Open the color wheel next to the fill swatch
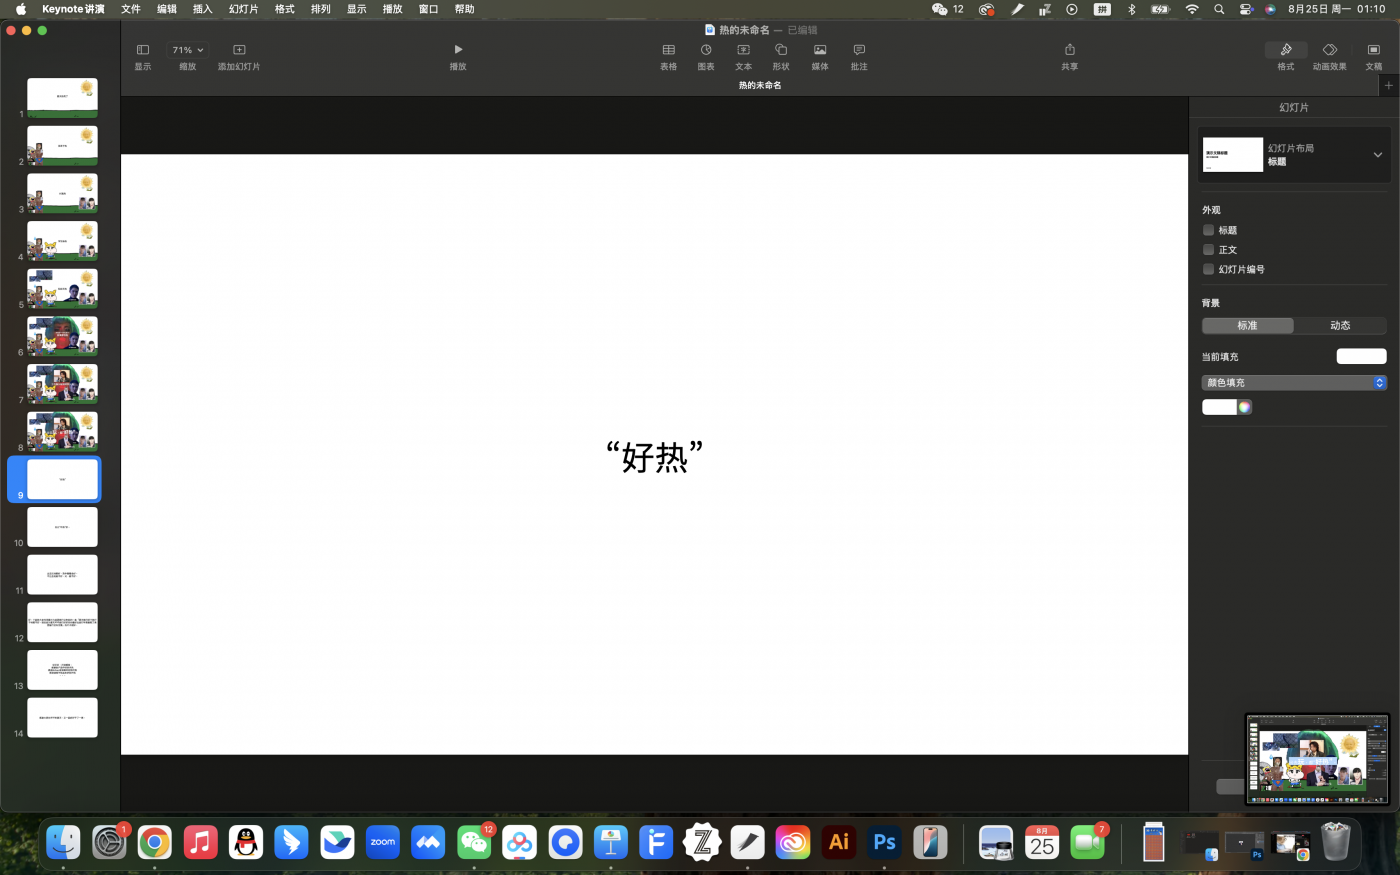This screenshot has width=1400, height=875. coord(1245,407)
